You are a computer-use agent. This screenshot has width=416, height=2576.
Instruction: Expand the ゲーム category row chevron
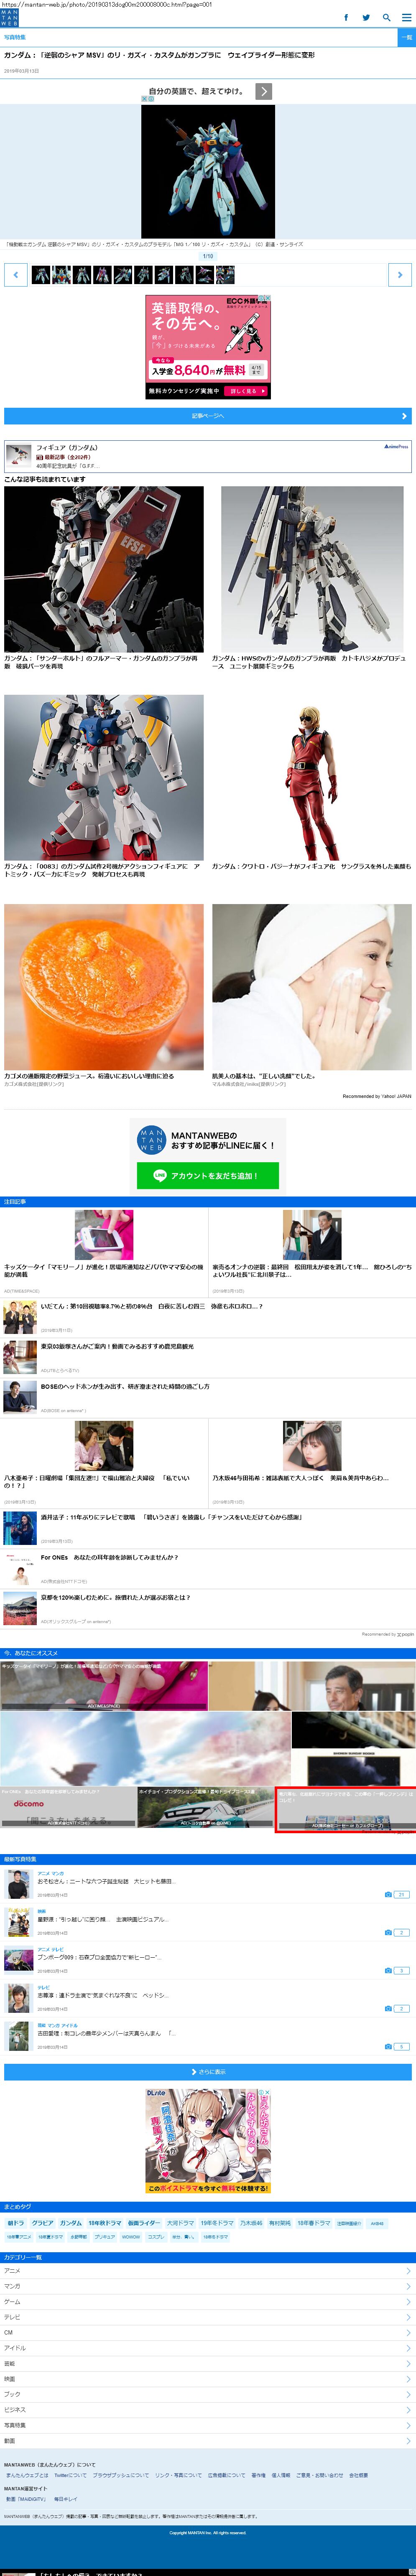click(x=408, y=2302)
